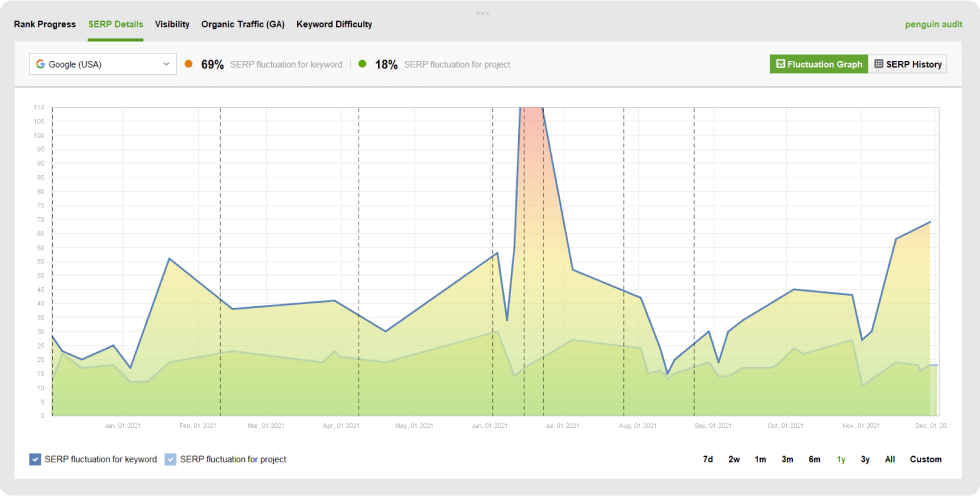The width and height of the screenshot is (980, 496).
Task: Toggle the SERP fluctuation for project checkbox
Action: tap(171, 459)
